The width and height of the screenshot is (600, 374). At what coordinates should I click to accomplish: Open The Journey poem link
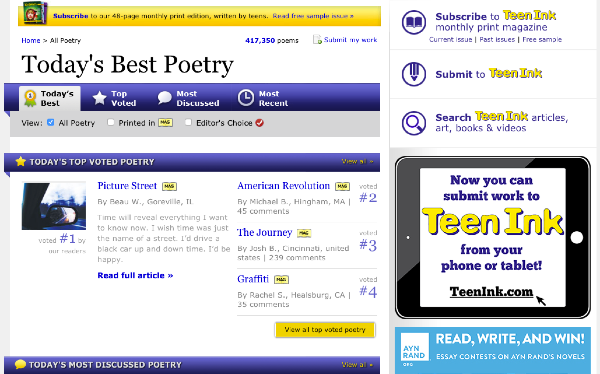[264, 232]
